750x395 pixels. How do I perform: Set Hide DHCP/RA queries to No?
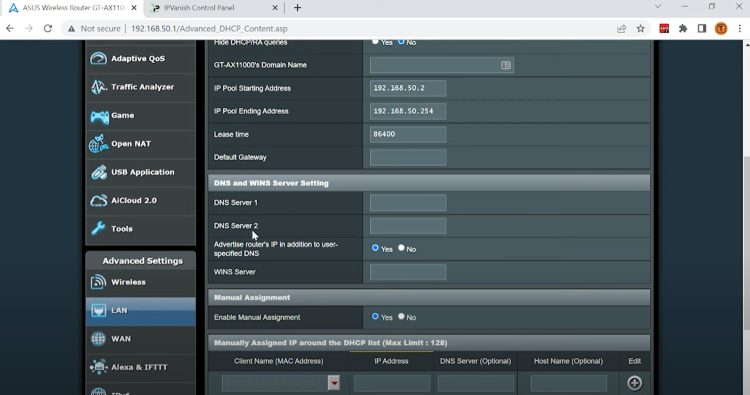pos(401,42)
